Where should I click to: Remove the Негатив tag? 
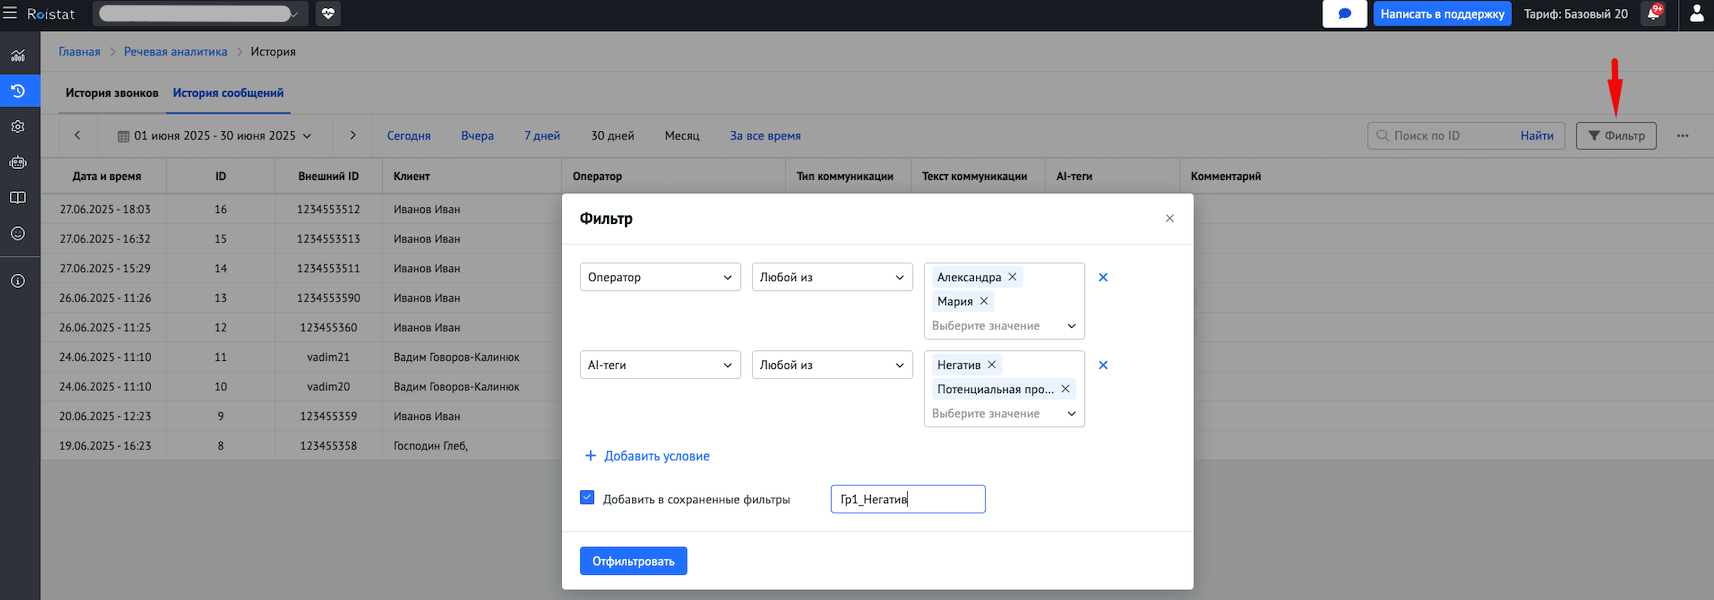coord(992,365)
